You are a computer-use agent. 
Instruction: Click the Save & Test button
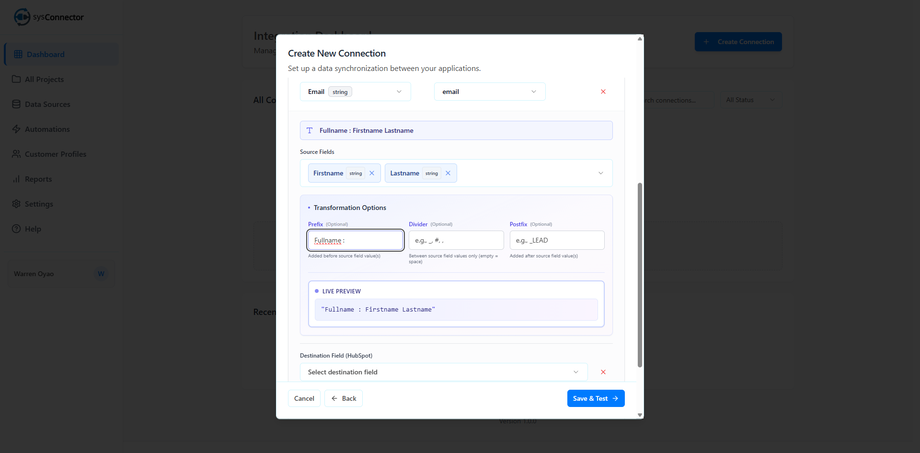pos(596,398)
